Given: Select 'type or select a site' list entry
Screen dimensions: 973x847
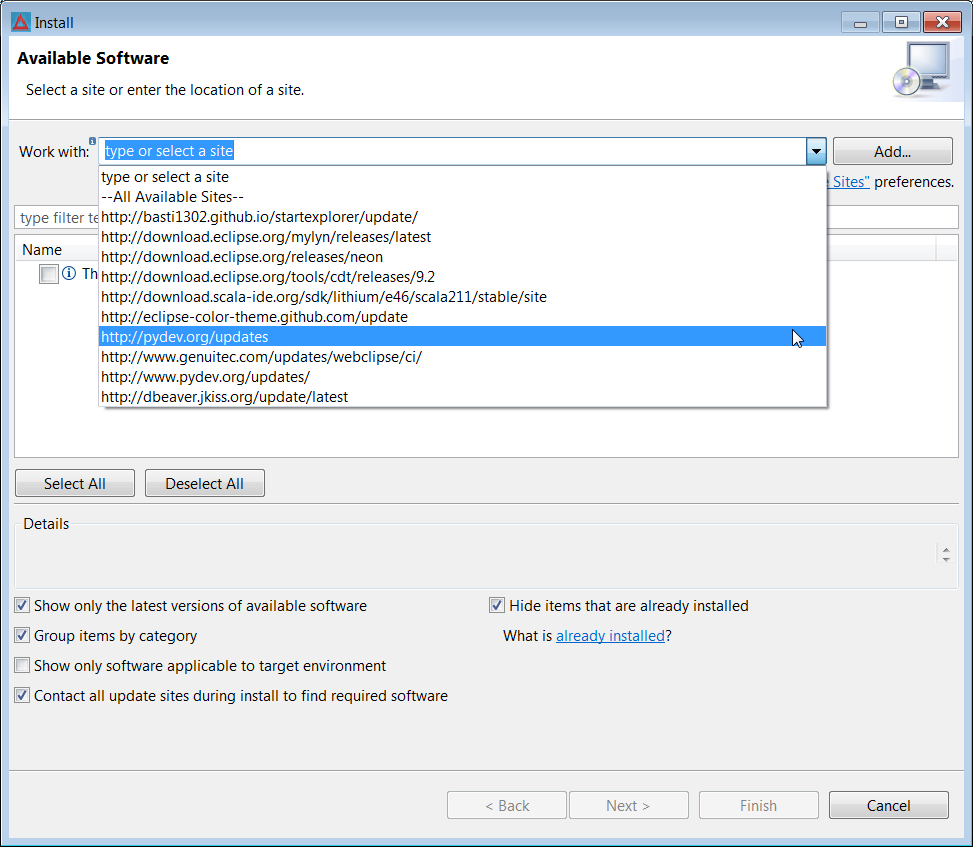Looking at the screenshot, I should pyautogui.click(x=462, y=177).
